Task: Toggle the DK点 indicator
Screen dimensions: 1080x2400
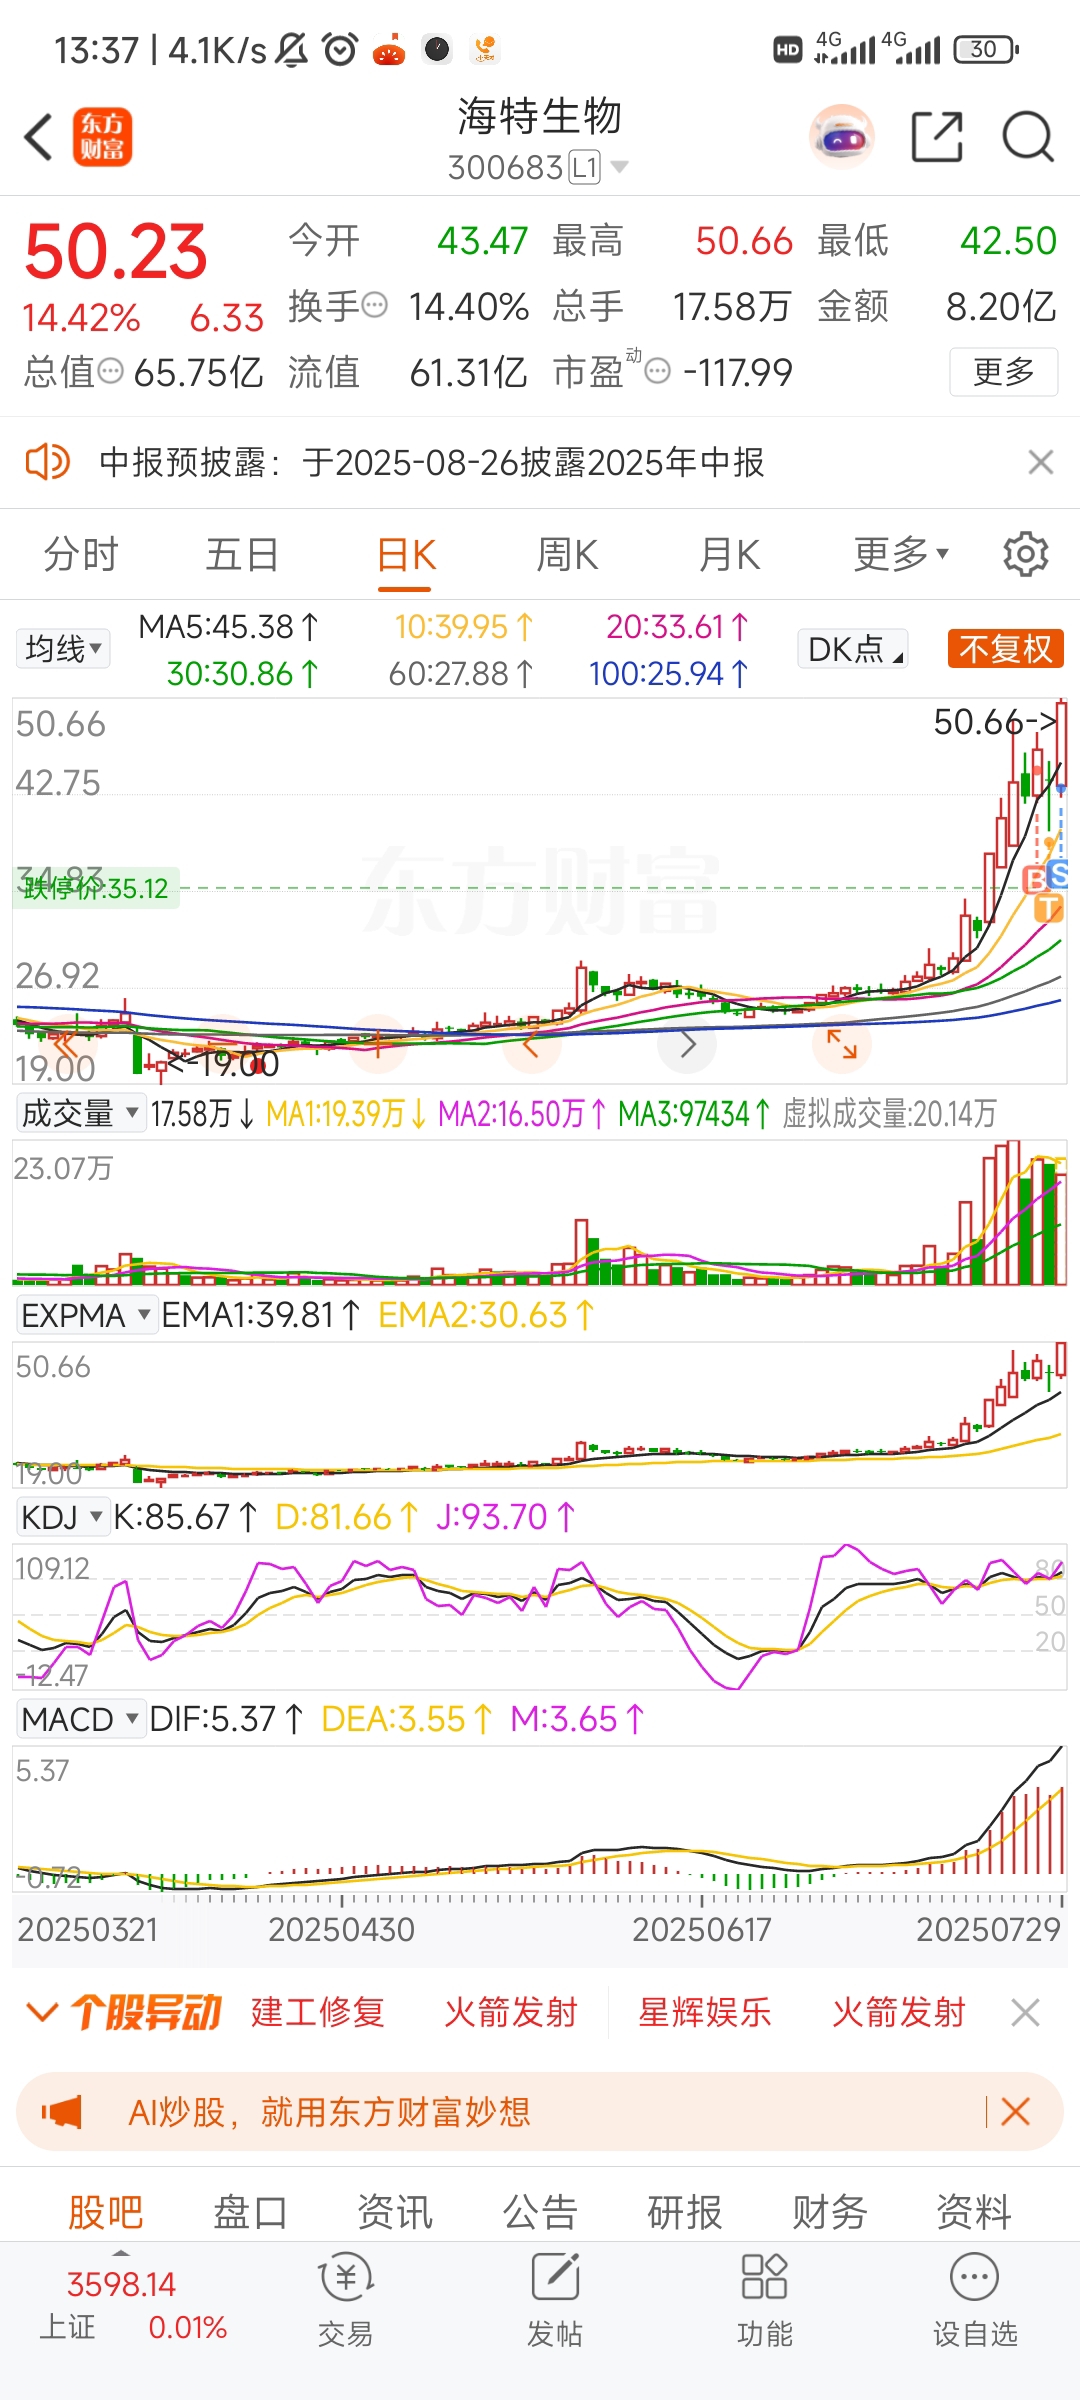Action: click(853, 649)
